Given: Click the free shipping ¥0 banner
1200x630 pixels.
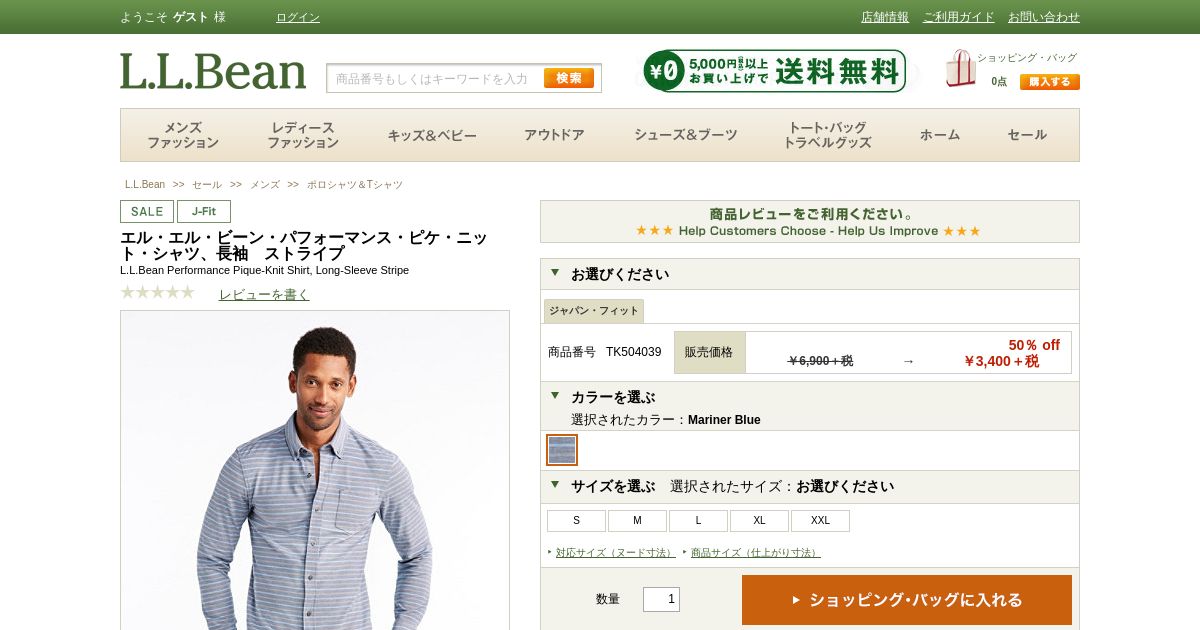Looking at the screenshot, I should click(x=774, y=71).
